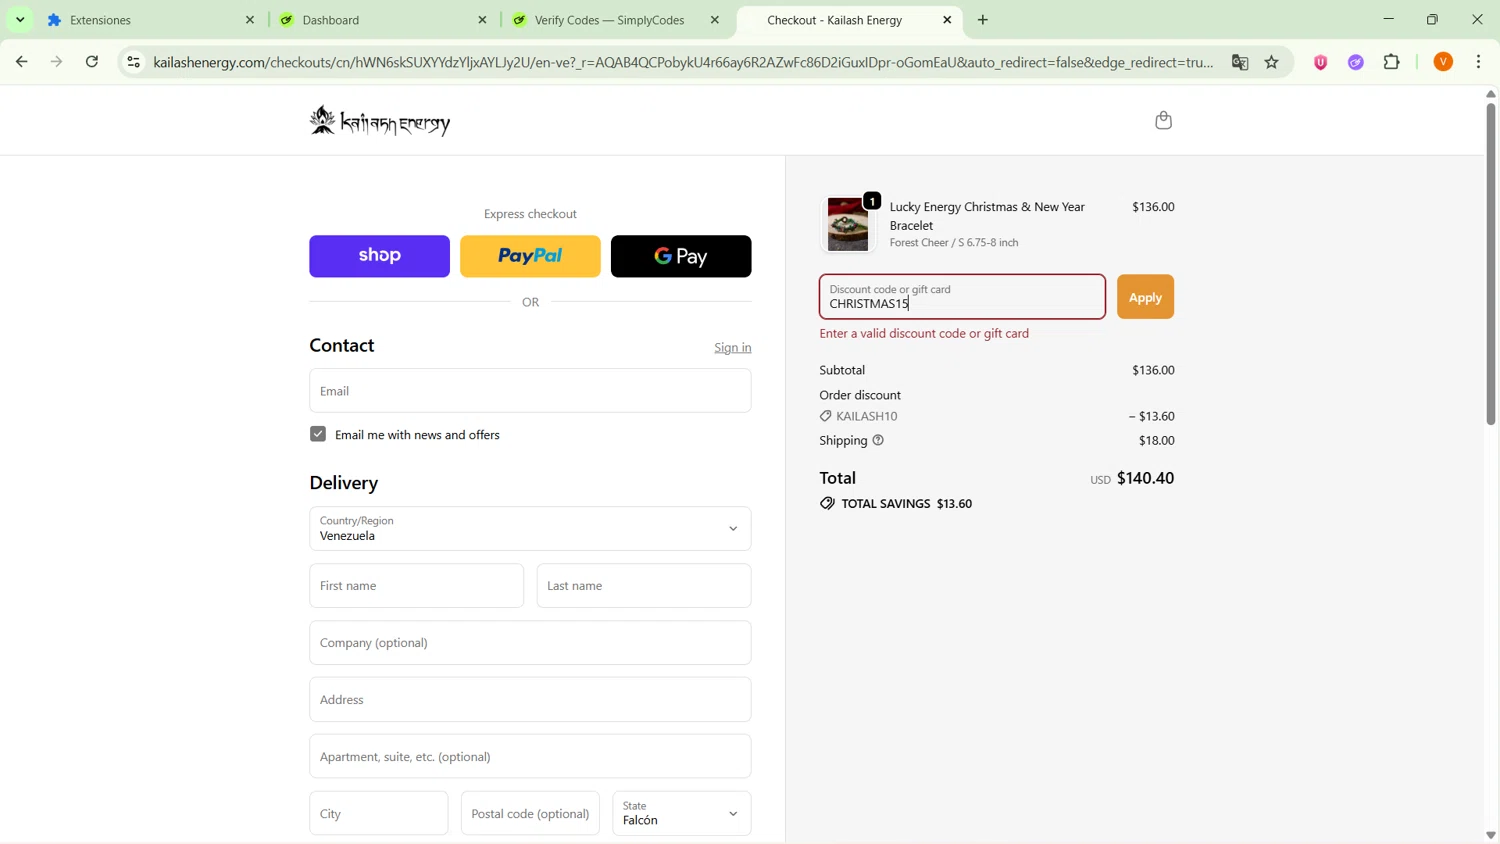Pay with PayPal express button
Image resolution: width=1500 pixels, height=844 pixels.
pos(530,257)
